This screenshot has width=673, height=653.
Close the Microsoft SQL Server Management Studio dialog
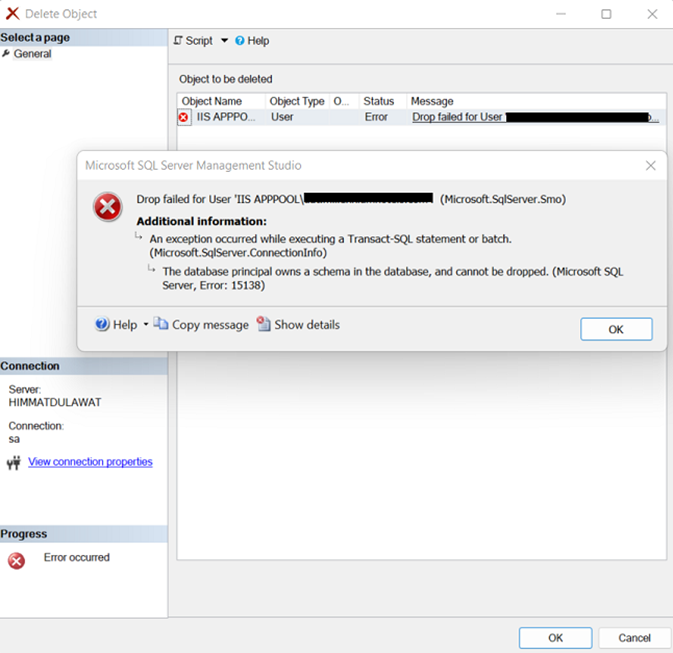tap(650, 165)
